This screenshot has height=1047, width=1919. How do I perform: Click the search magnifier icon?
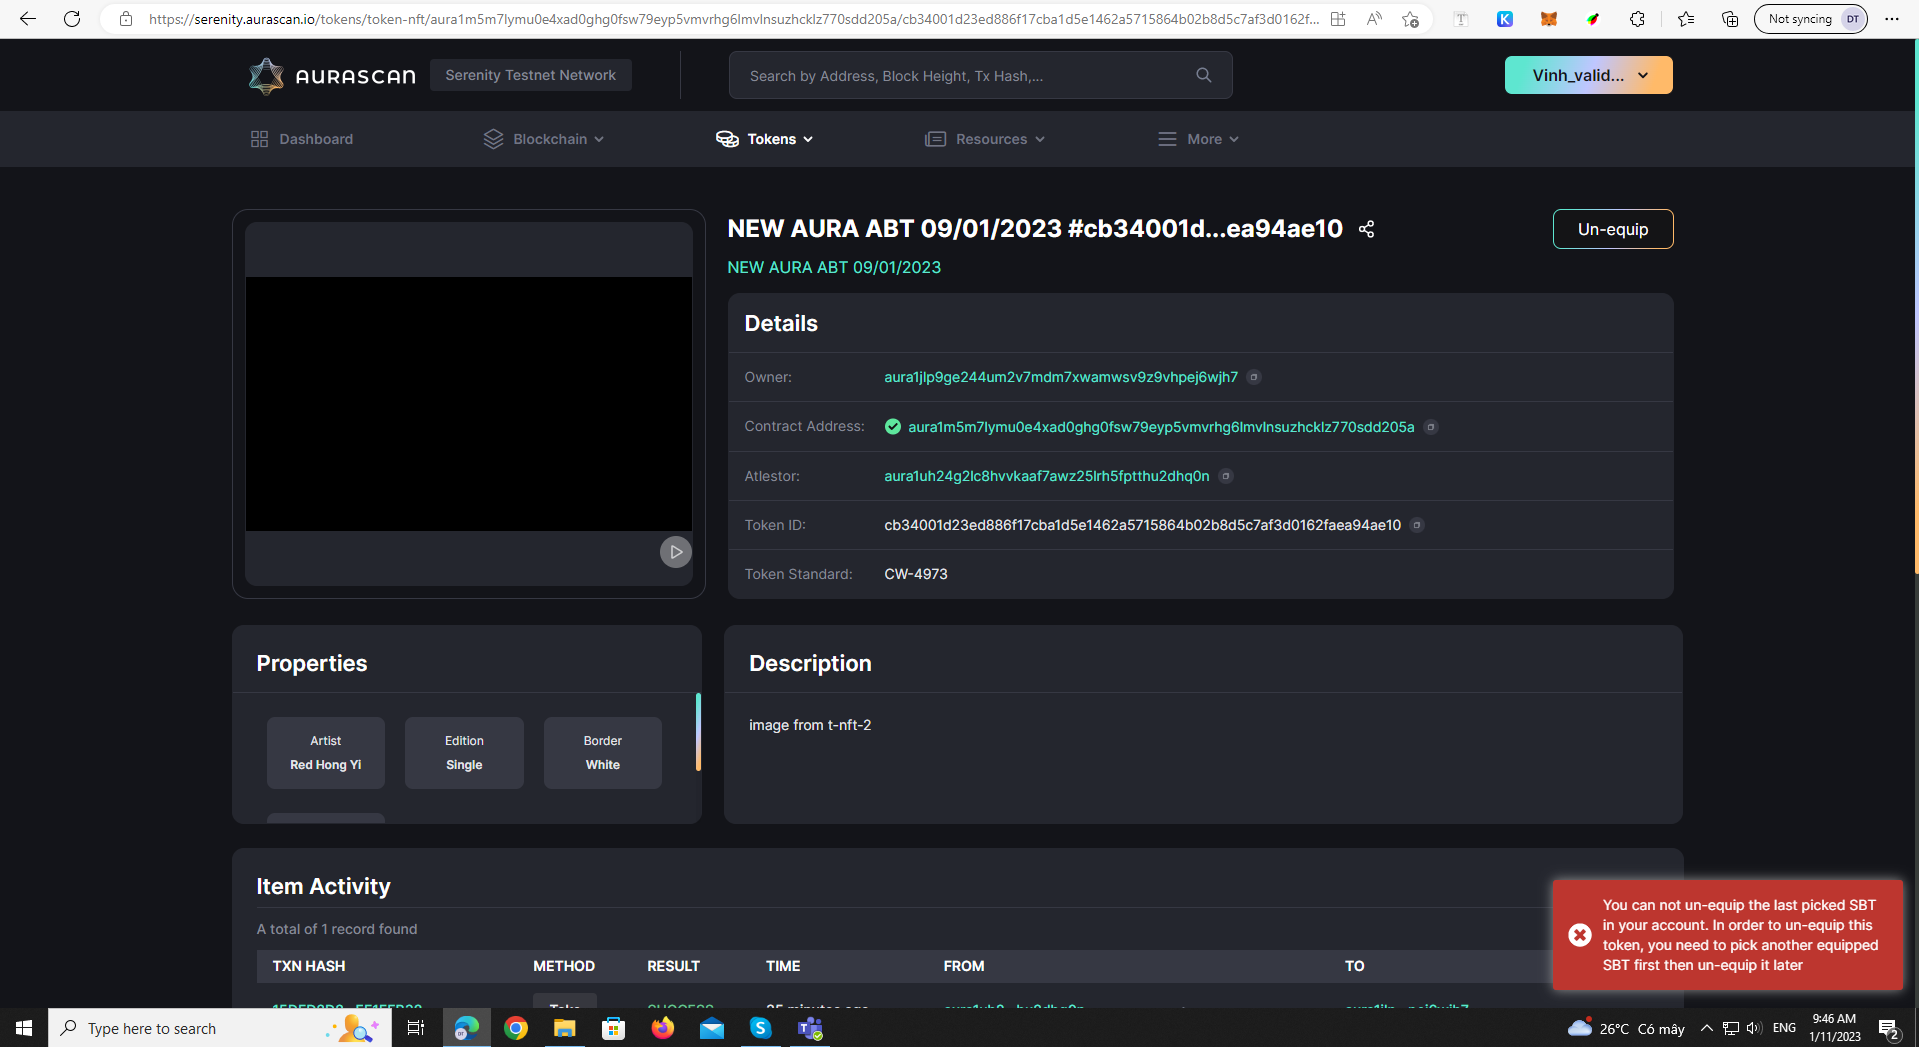tap(1202, 75)
